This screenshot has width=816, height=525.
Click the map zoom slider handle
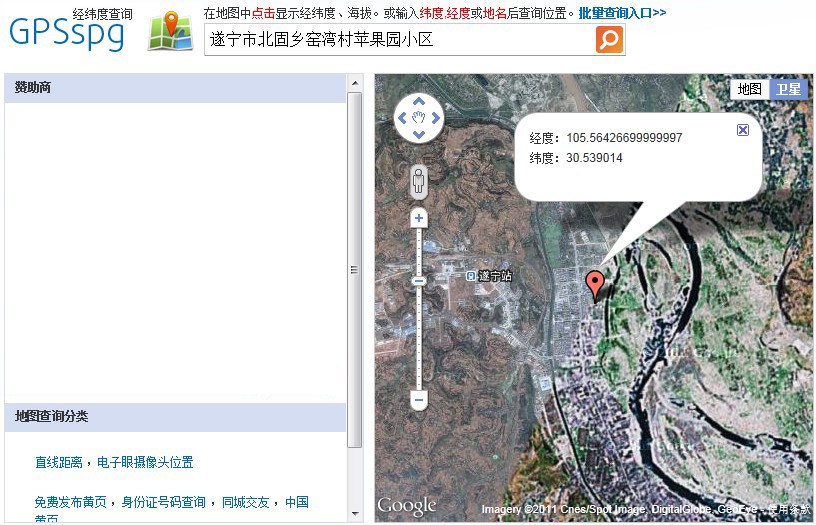click(x=419, y=281)
